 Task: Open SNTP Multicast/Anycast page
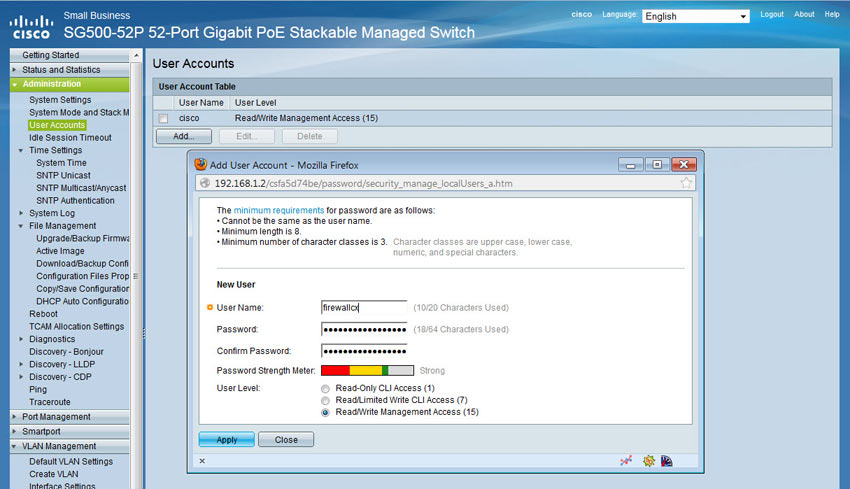(x=81, y=188)
